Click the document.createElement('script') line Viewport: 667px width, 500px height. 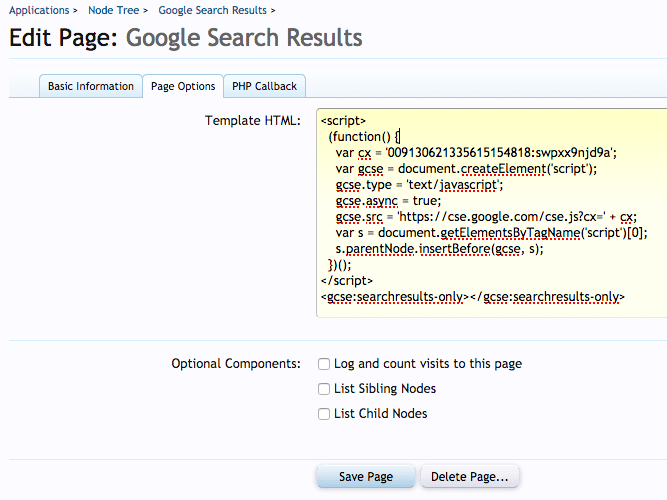pyautogui.click(x=466, y=169)
